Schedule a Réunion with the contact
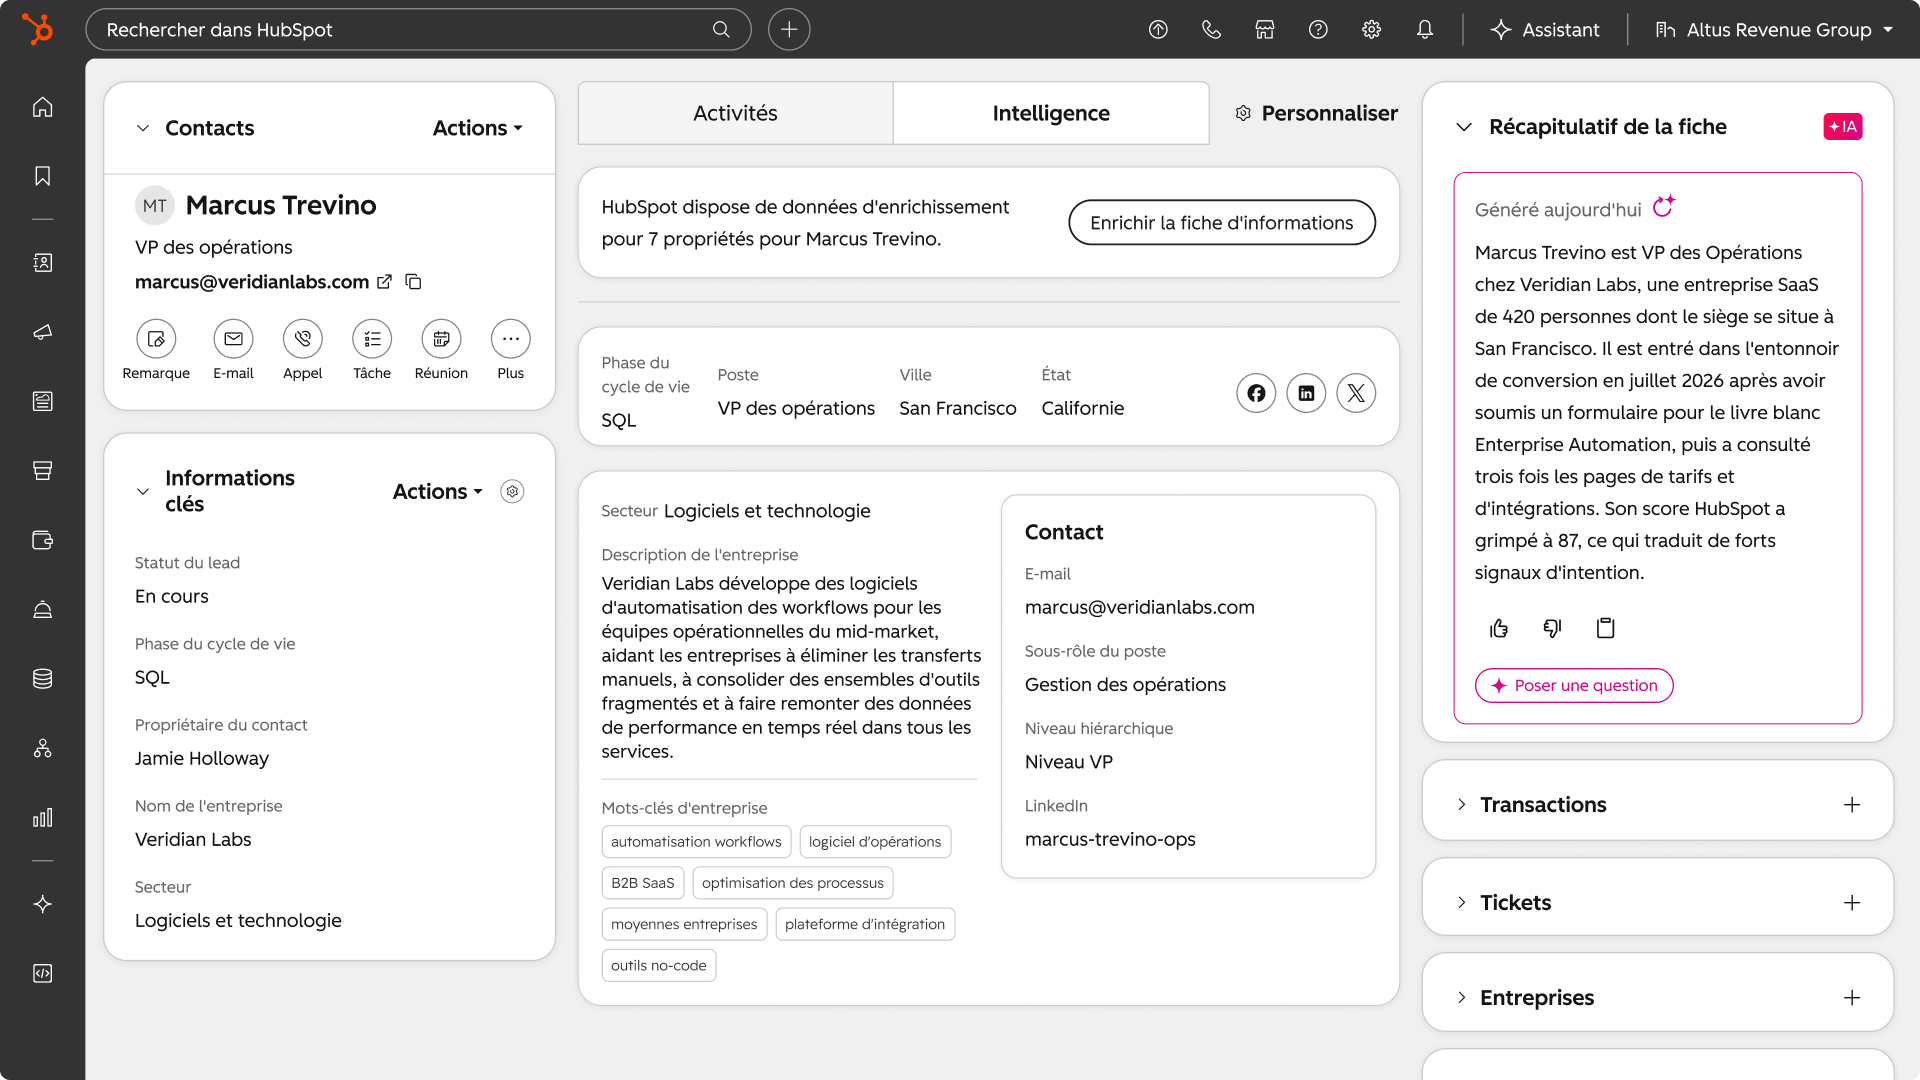This screenshot has width=1920, height=1080. [441, 339]
